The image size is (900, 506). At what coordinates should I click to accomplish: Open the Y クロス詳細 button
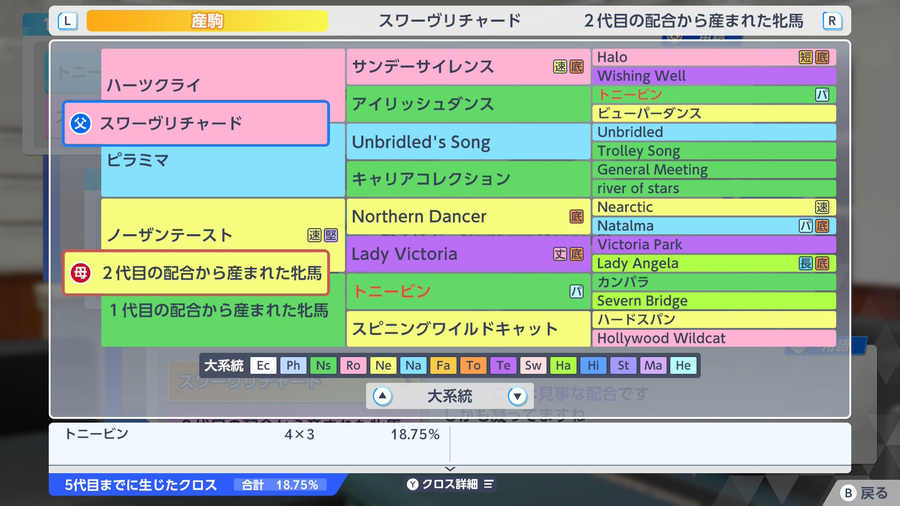point(449,484)
